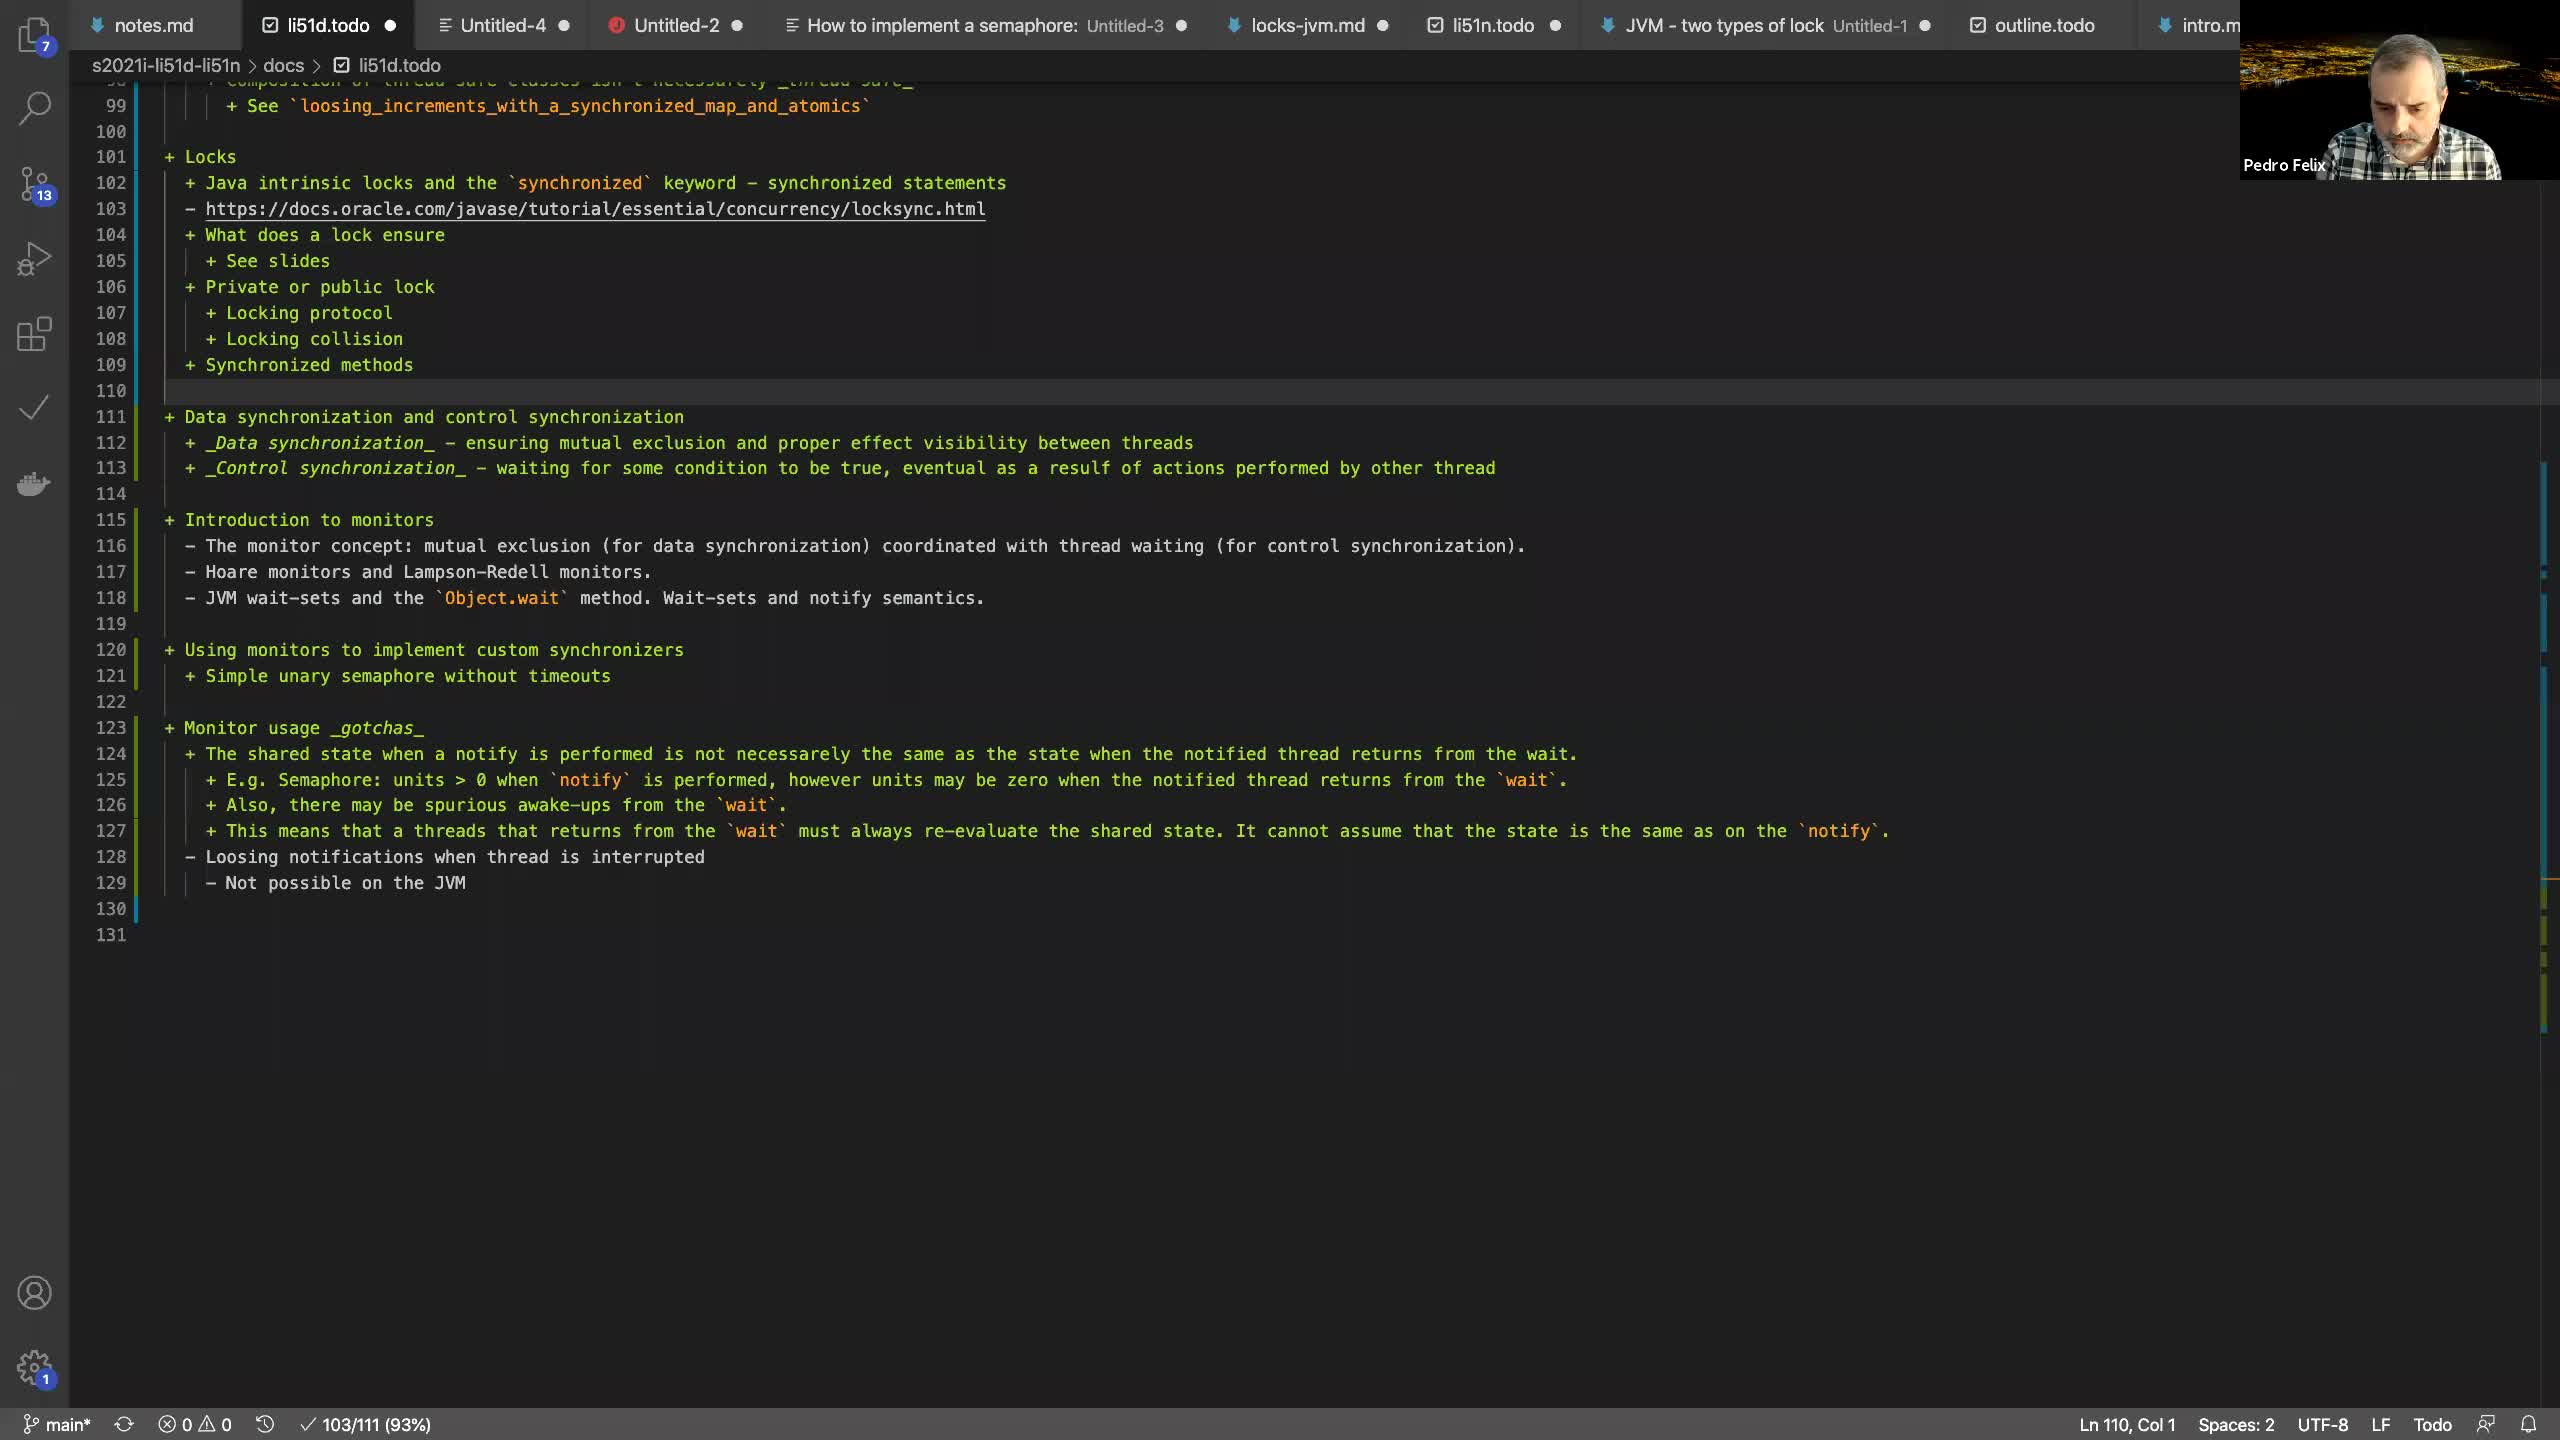
Task: Click the sync changes status icon
Action: coord(124,1424)
